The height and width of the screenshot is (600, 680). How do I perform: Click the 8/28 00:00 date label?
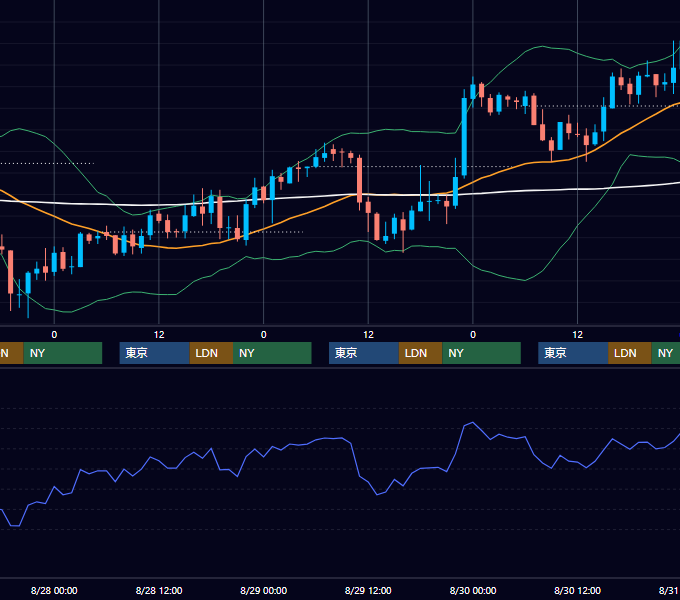point(54,590)
